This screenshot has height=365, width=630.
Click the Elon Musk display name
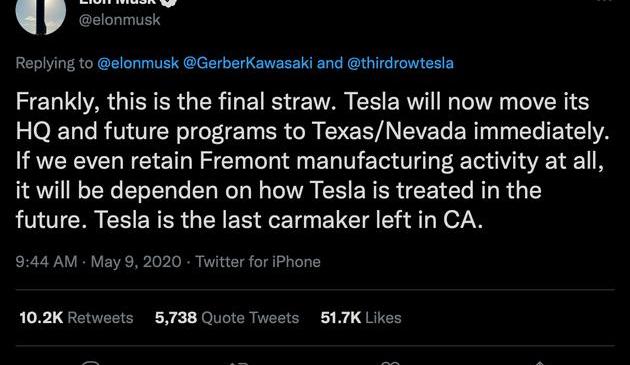[117, 2]
